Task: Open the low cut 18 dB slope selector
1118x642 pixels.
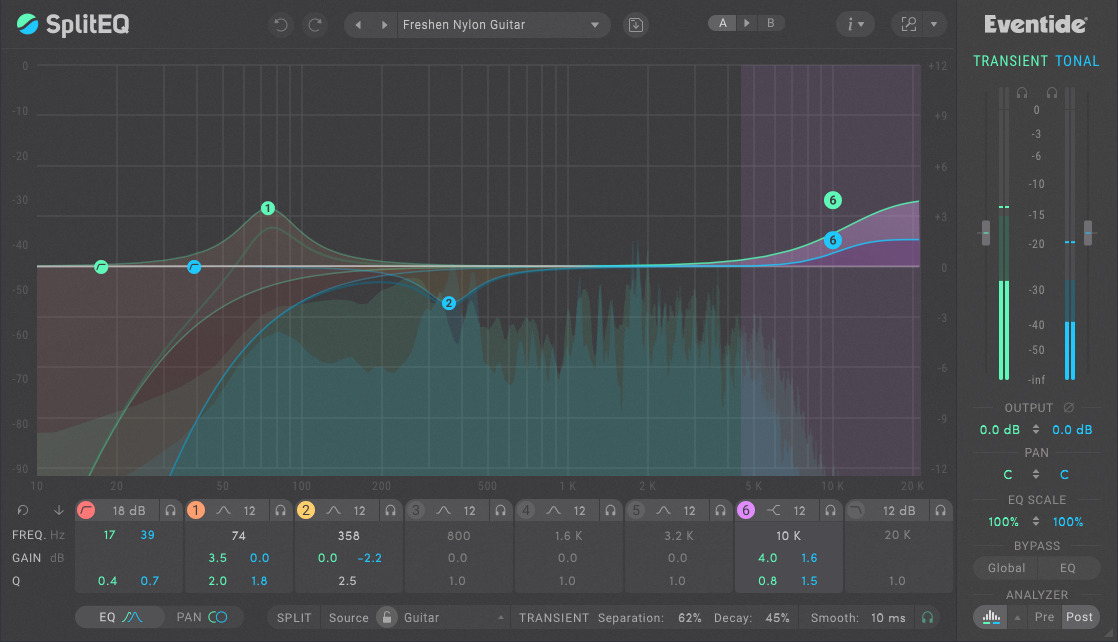Action: coord(128,510)
